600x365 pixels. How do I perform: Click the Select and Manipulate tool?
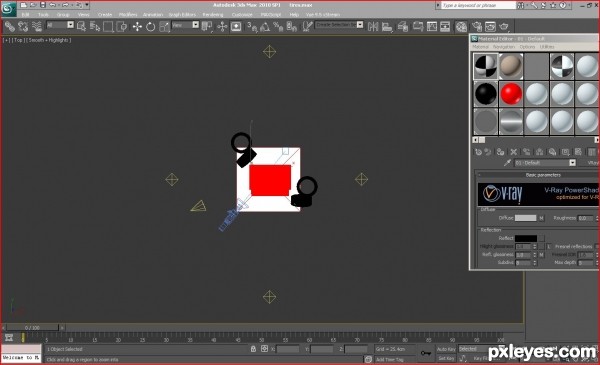[222, 26]
